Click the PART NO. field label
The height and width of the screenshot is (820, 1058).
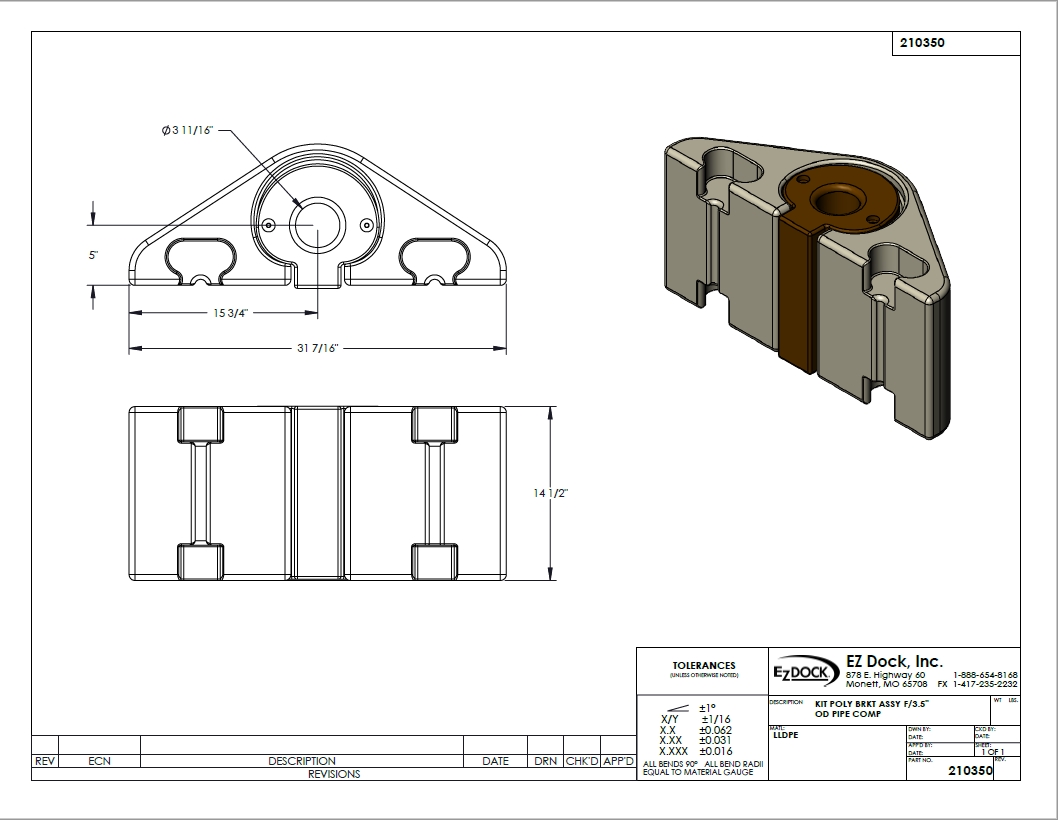(x=920, y=760)
